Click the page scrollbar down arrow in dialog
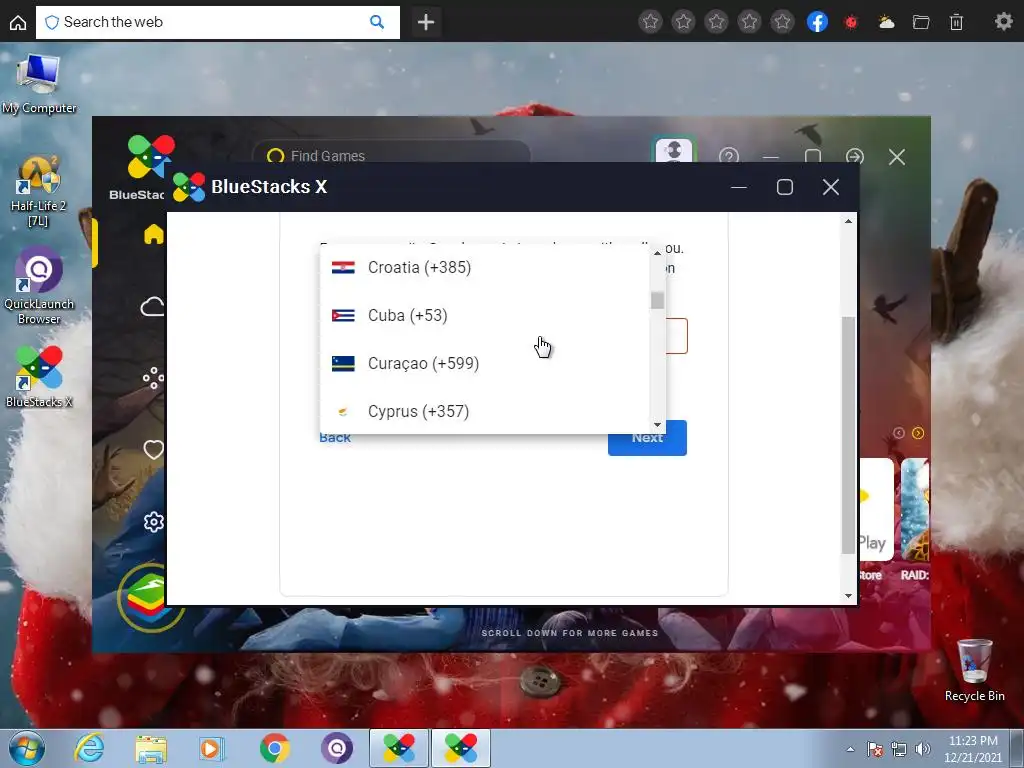 pyautogui.click(x=848, y=596)
